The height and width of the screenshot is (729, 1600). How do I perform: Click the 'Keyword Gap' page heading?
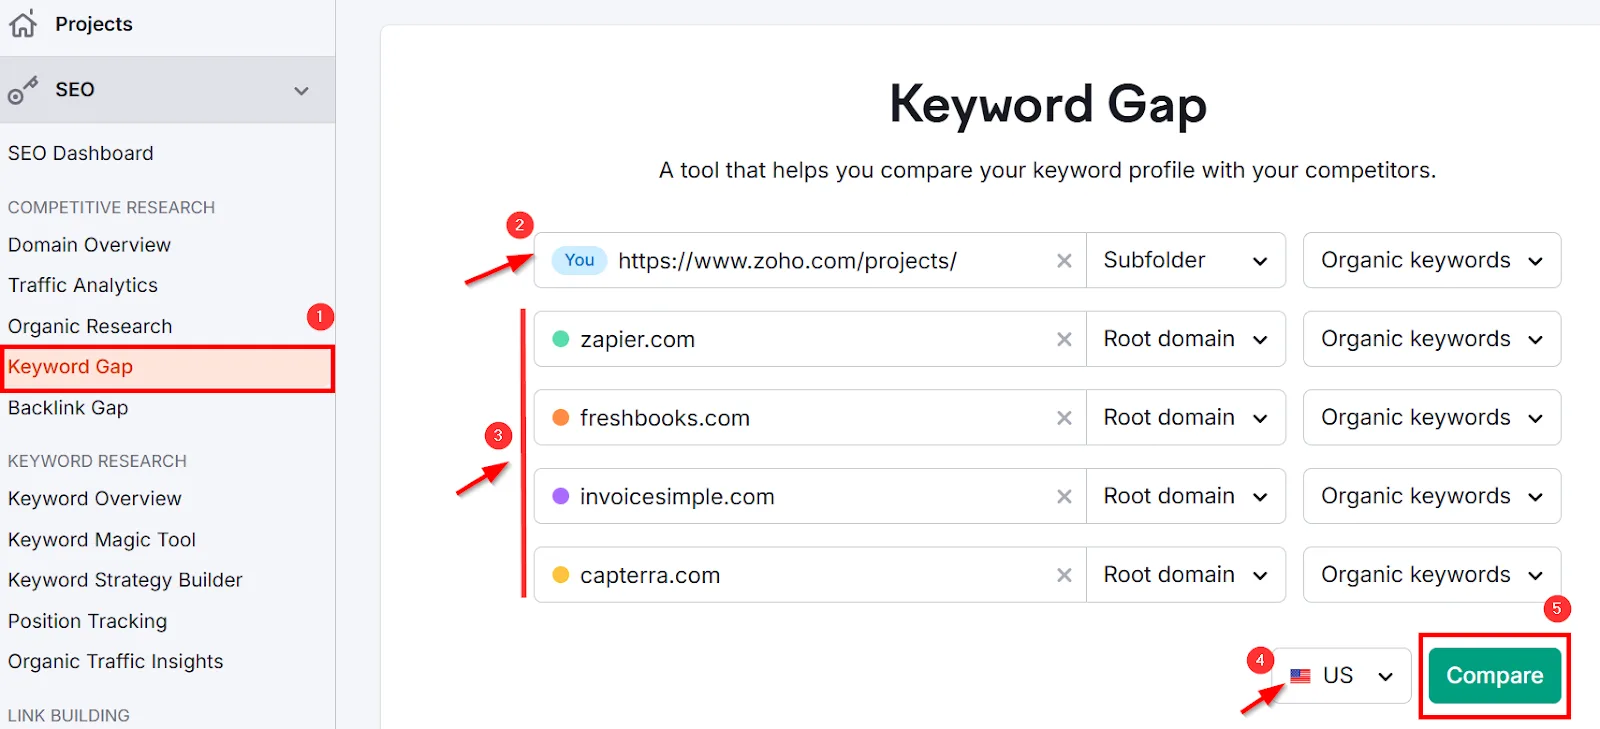(x=1048, y=104)
